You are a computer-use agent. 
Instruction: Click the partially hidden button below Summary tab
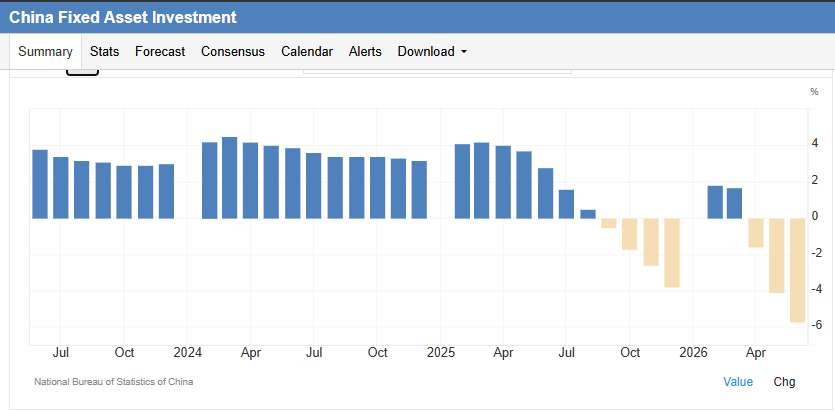[82, 72]
